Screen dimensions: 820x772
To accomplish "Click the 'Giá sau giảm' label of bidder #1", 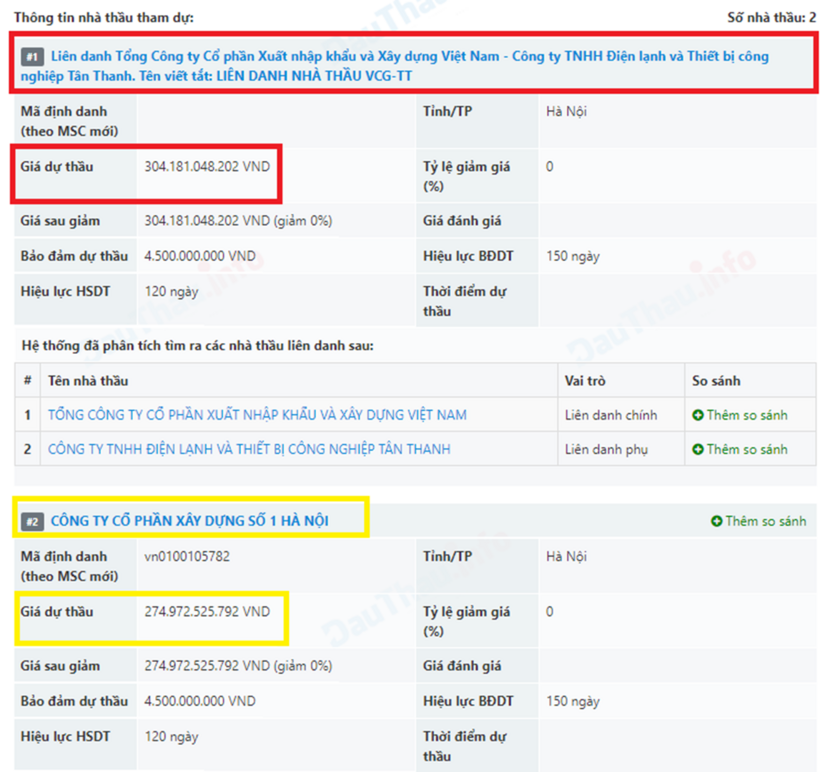I will pyautogui.click(x=60, y=221).
